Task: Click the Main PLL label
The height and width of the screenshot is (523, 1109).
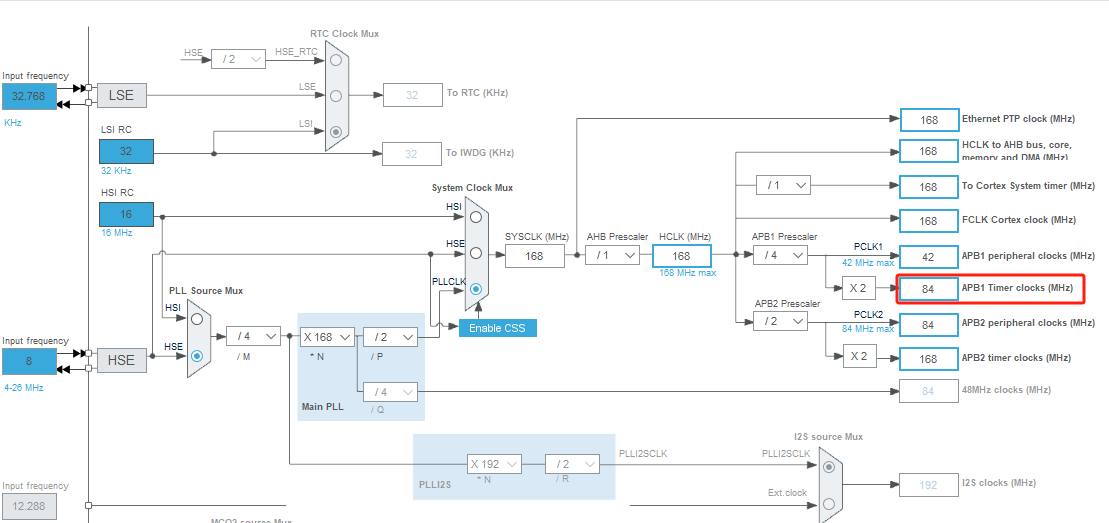Action: pos(322,408)
